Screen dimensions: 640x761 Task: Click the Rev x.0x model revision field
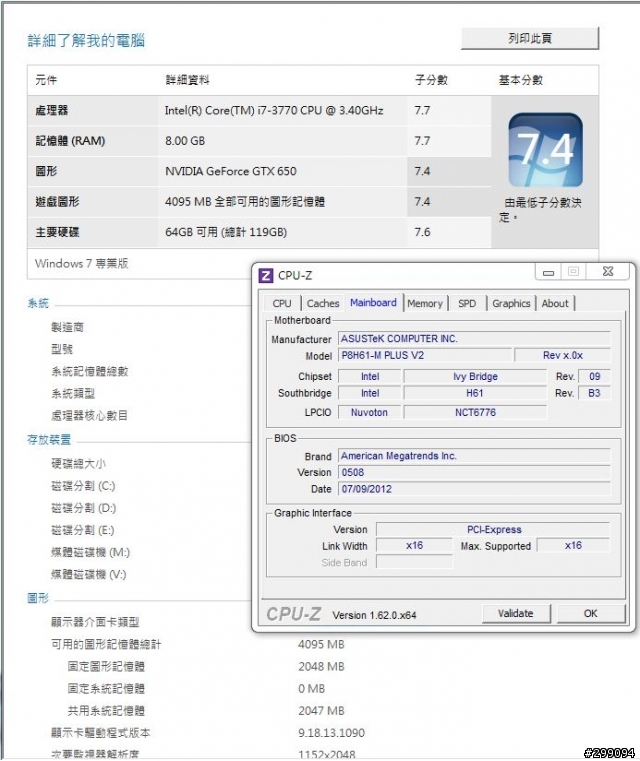tap(562, 355)
